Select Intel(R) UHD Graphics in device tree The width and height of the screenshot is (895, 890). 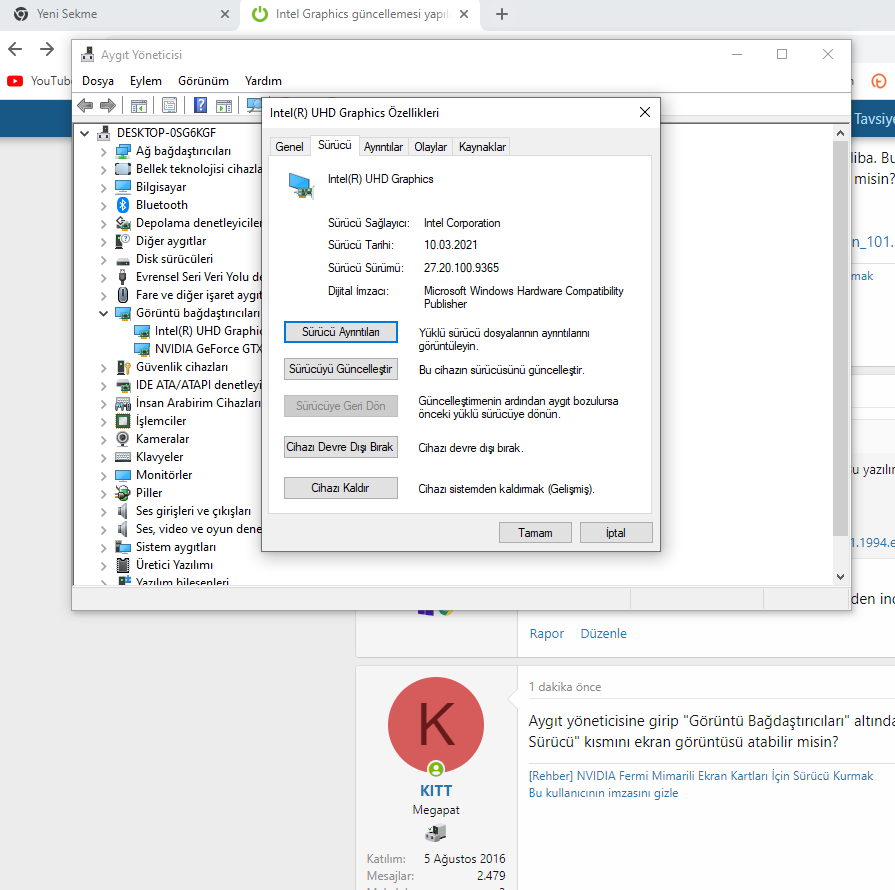click(208, 331)
